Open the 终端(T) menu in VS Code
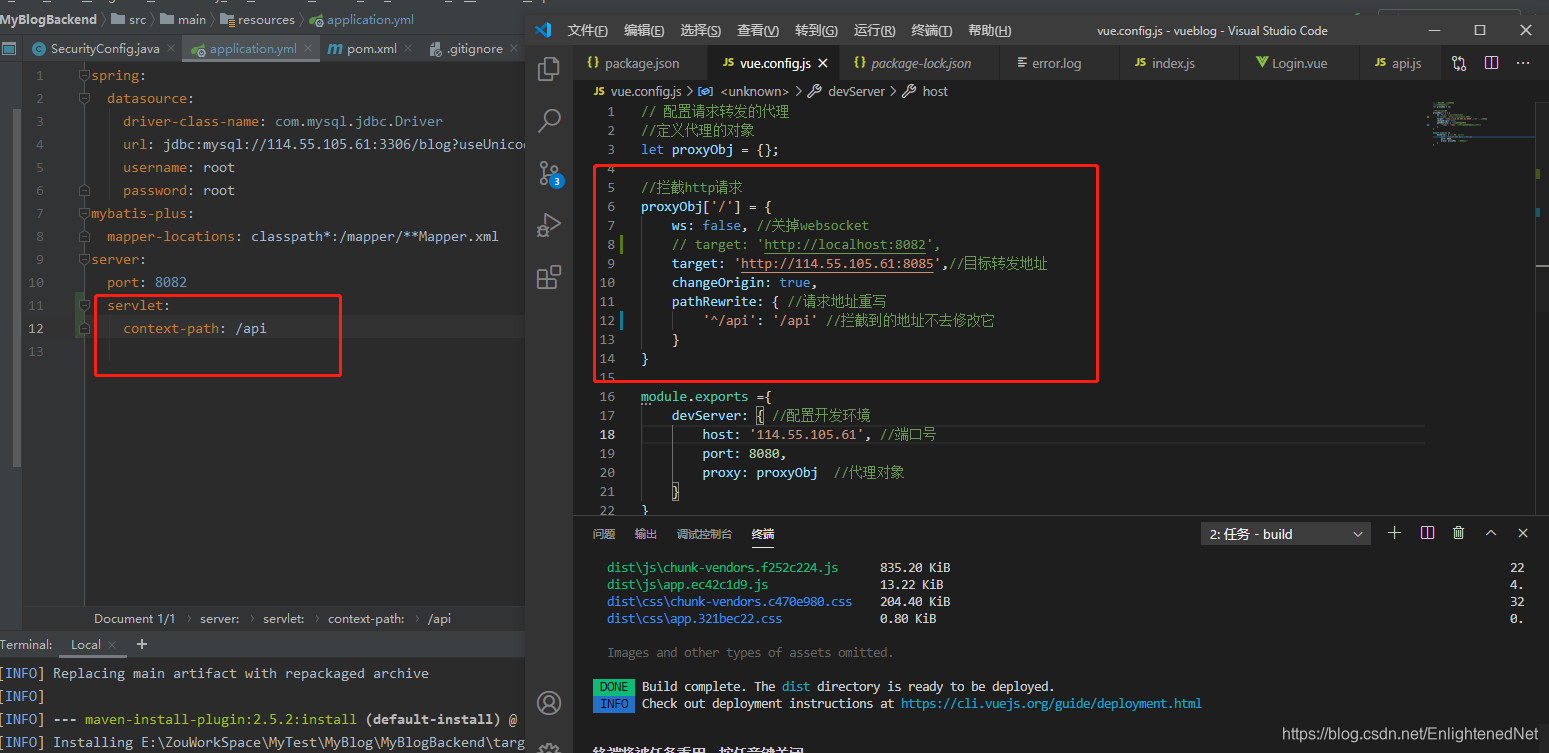 click(932, 31)
